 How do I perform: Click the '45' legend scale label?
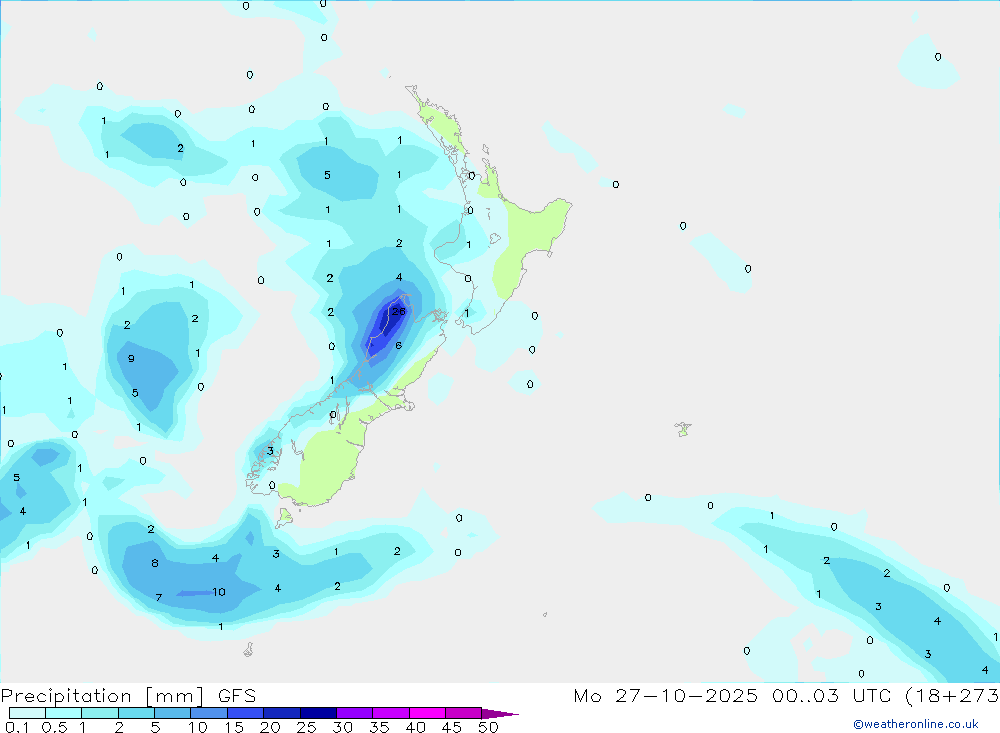coord(452,727)
